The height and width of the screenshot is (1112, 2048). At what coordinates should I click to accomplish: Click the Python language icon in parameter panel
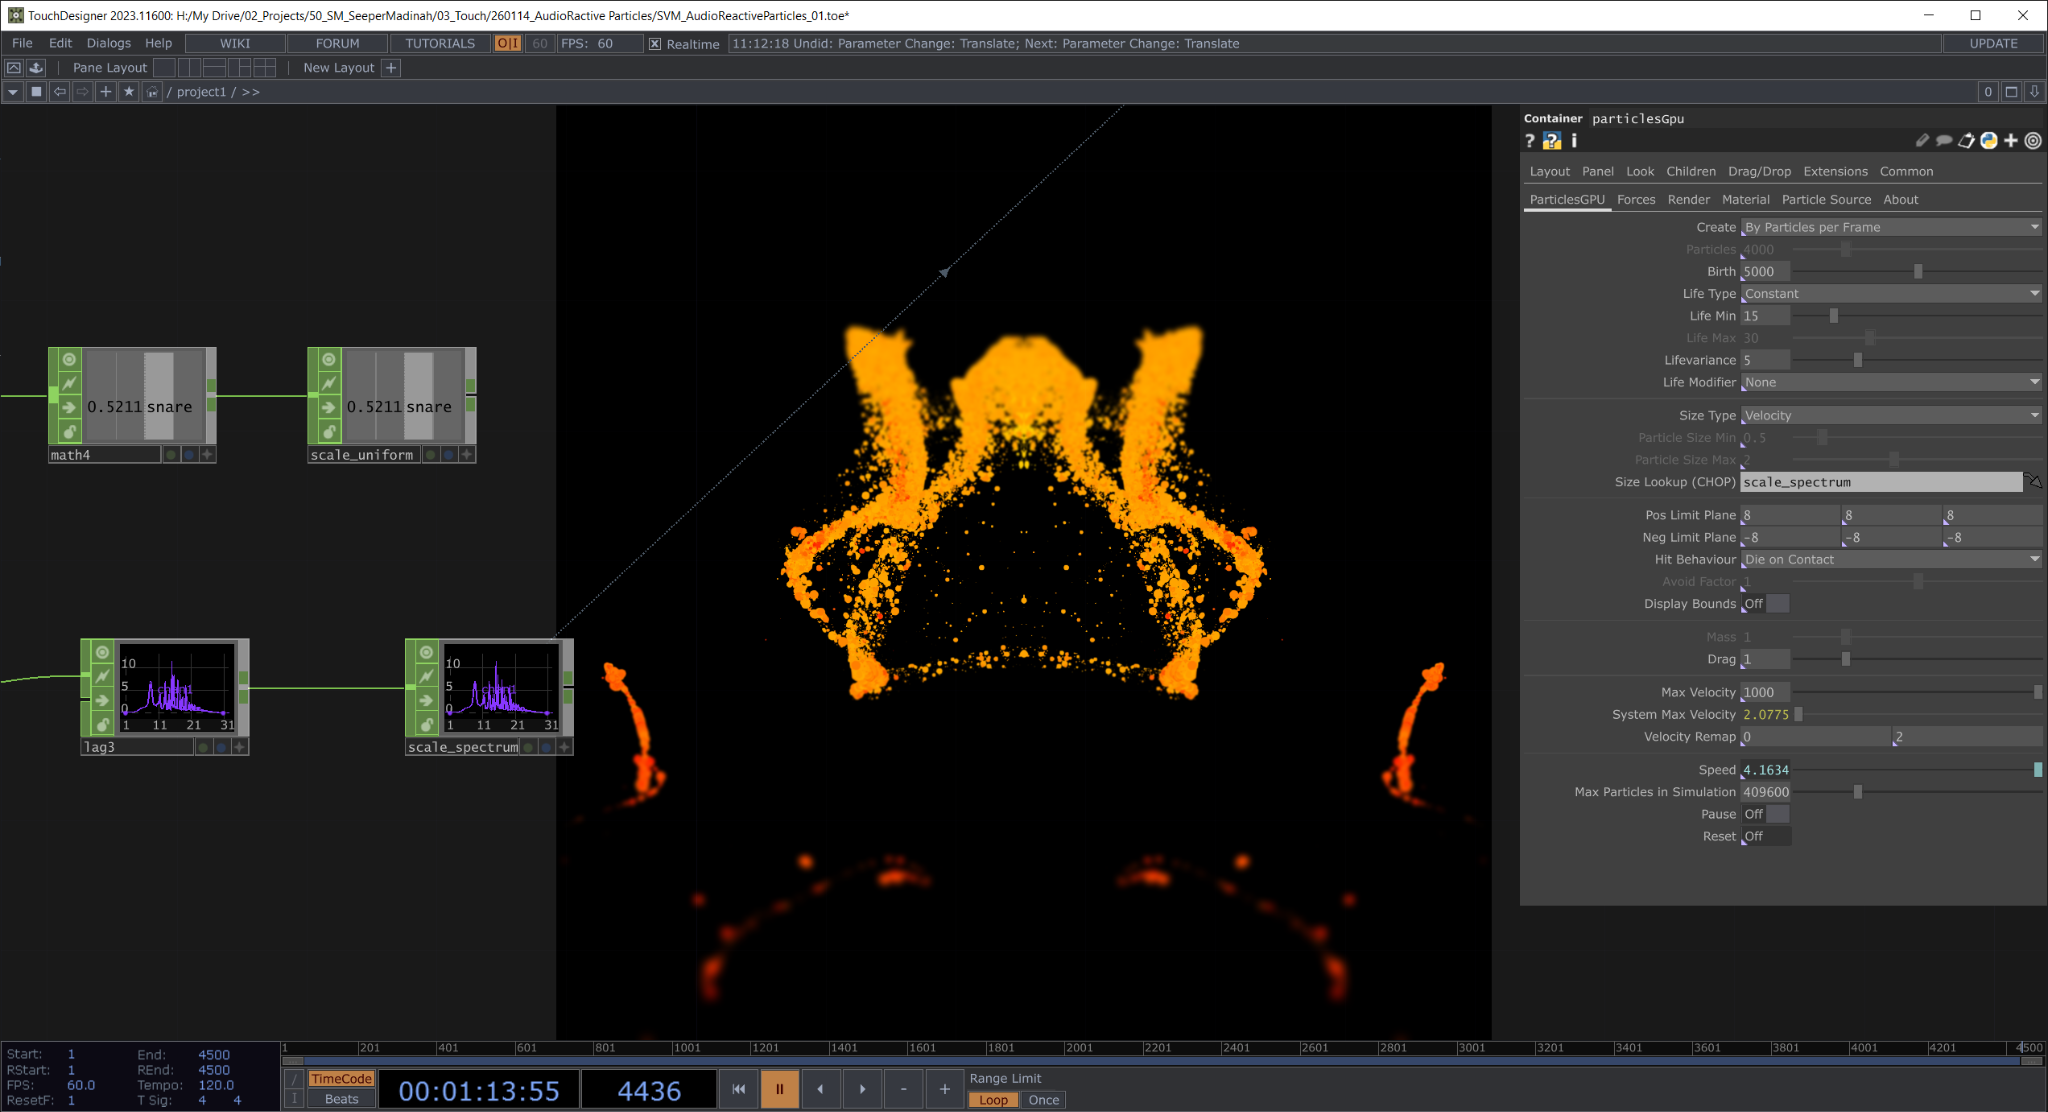tap(1989, 141)
